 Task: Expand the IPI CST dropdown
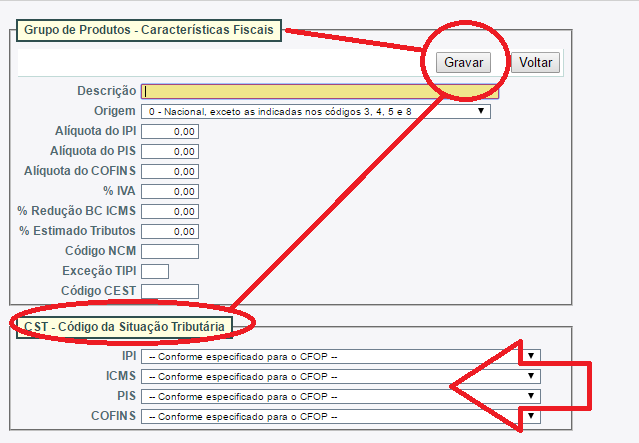pyautogui.click(x=340, y=356)
